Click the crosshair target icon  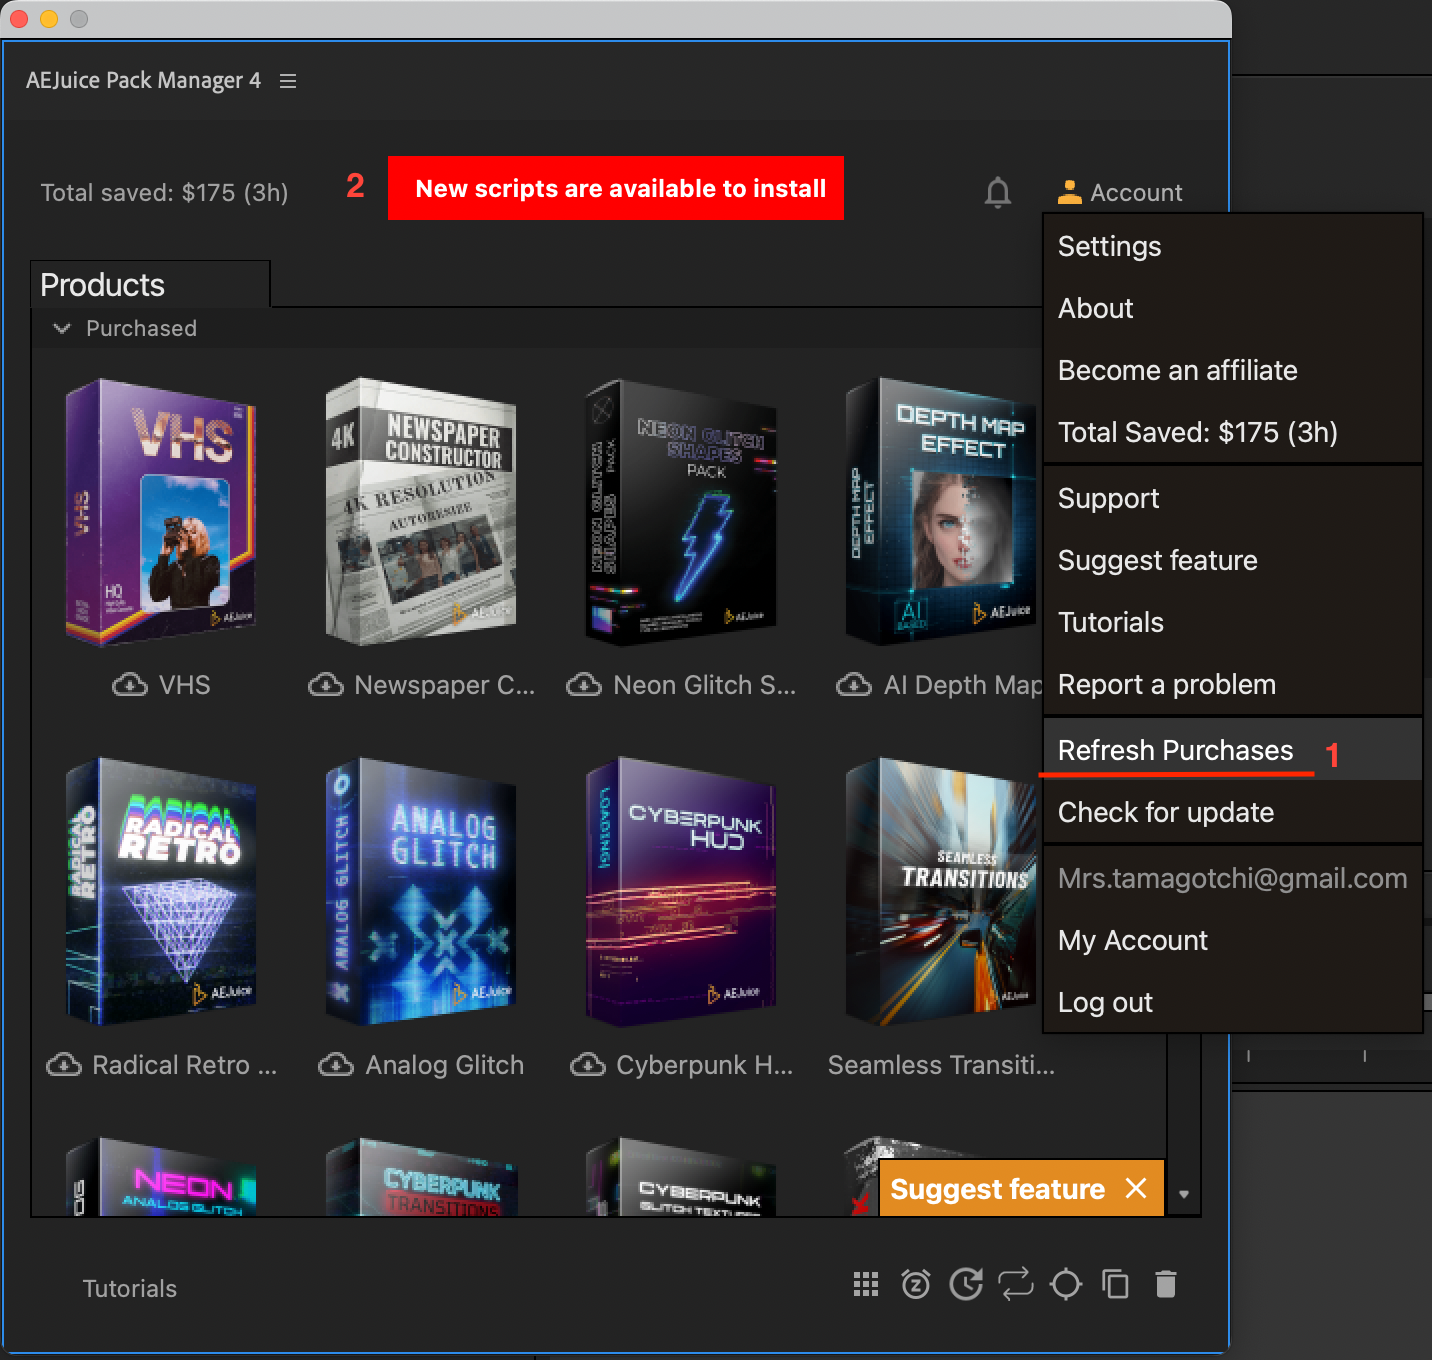click(1066, 1284)
